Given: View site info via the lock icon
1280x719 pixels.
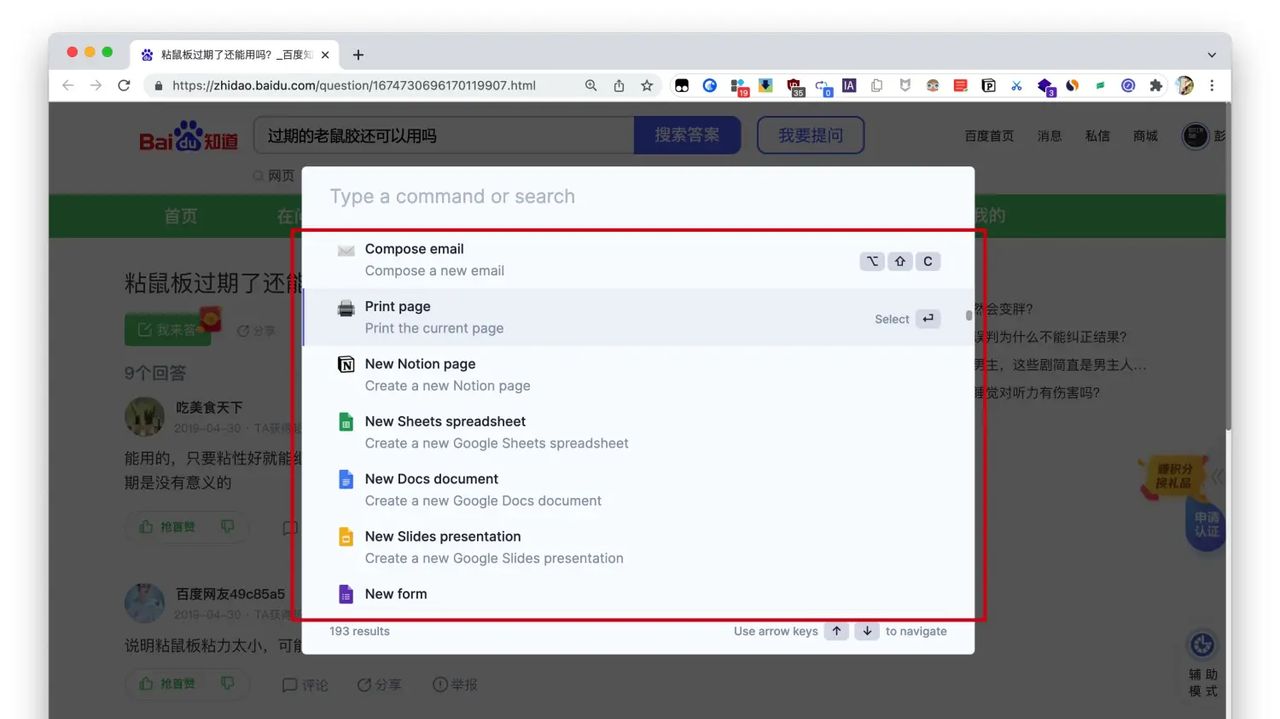Looking at the screenshot, I should point(158,86).
